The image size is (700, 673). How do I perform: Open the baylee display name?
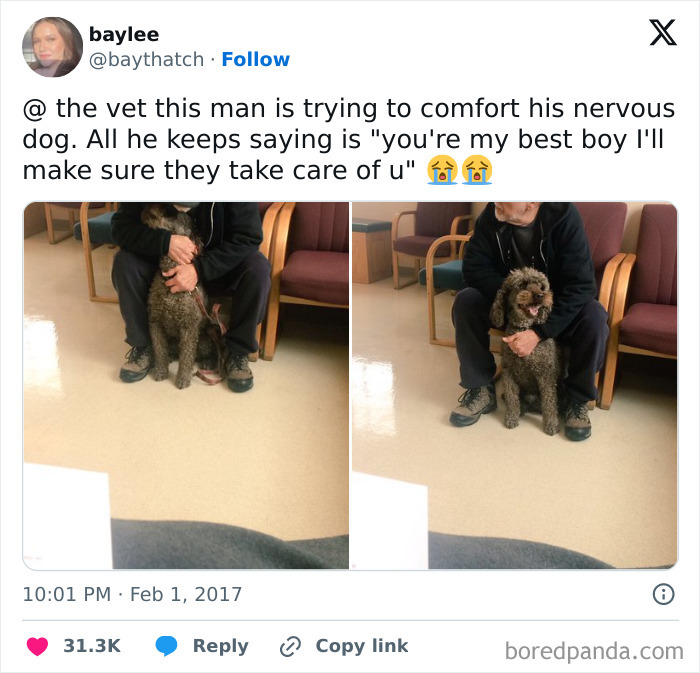pos(124,34)
